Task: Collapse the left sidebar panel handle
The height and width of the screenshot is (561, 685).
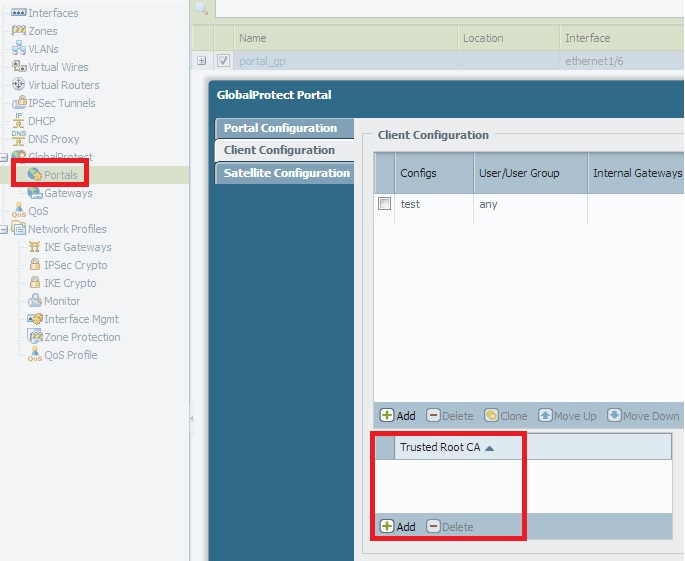Action: click(x=191, y=418)
